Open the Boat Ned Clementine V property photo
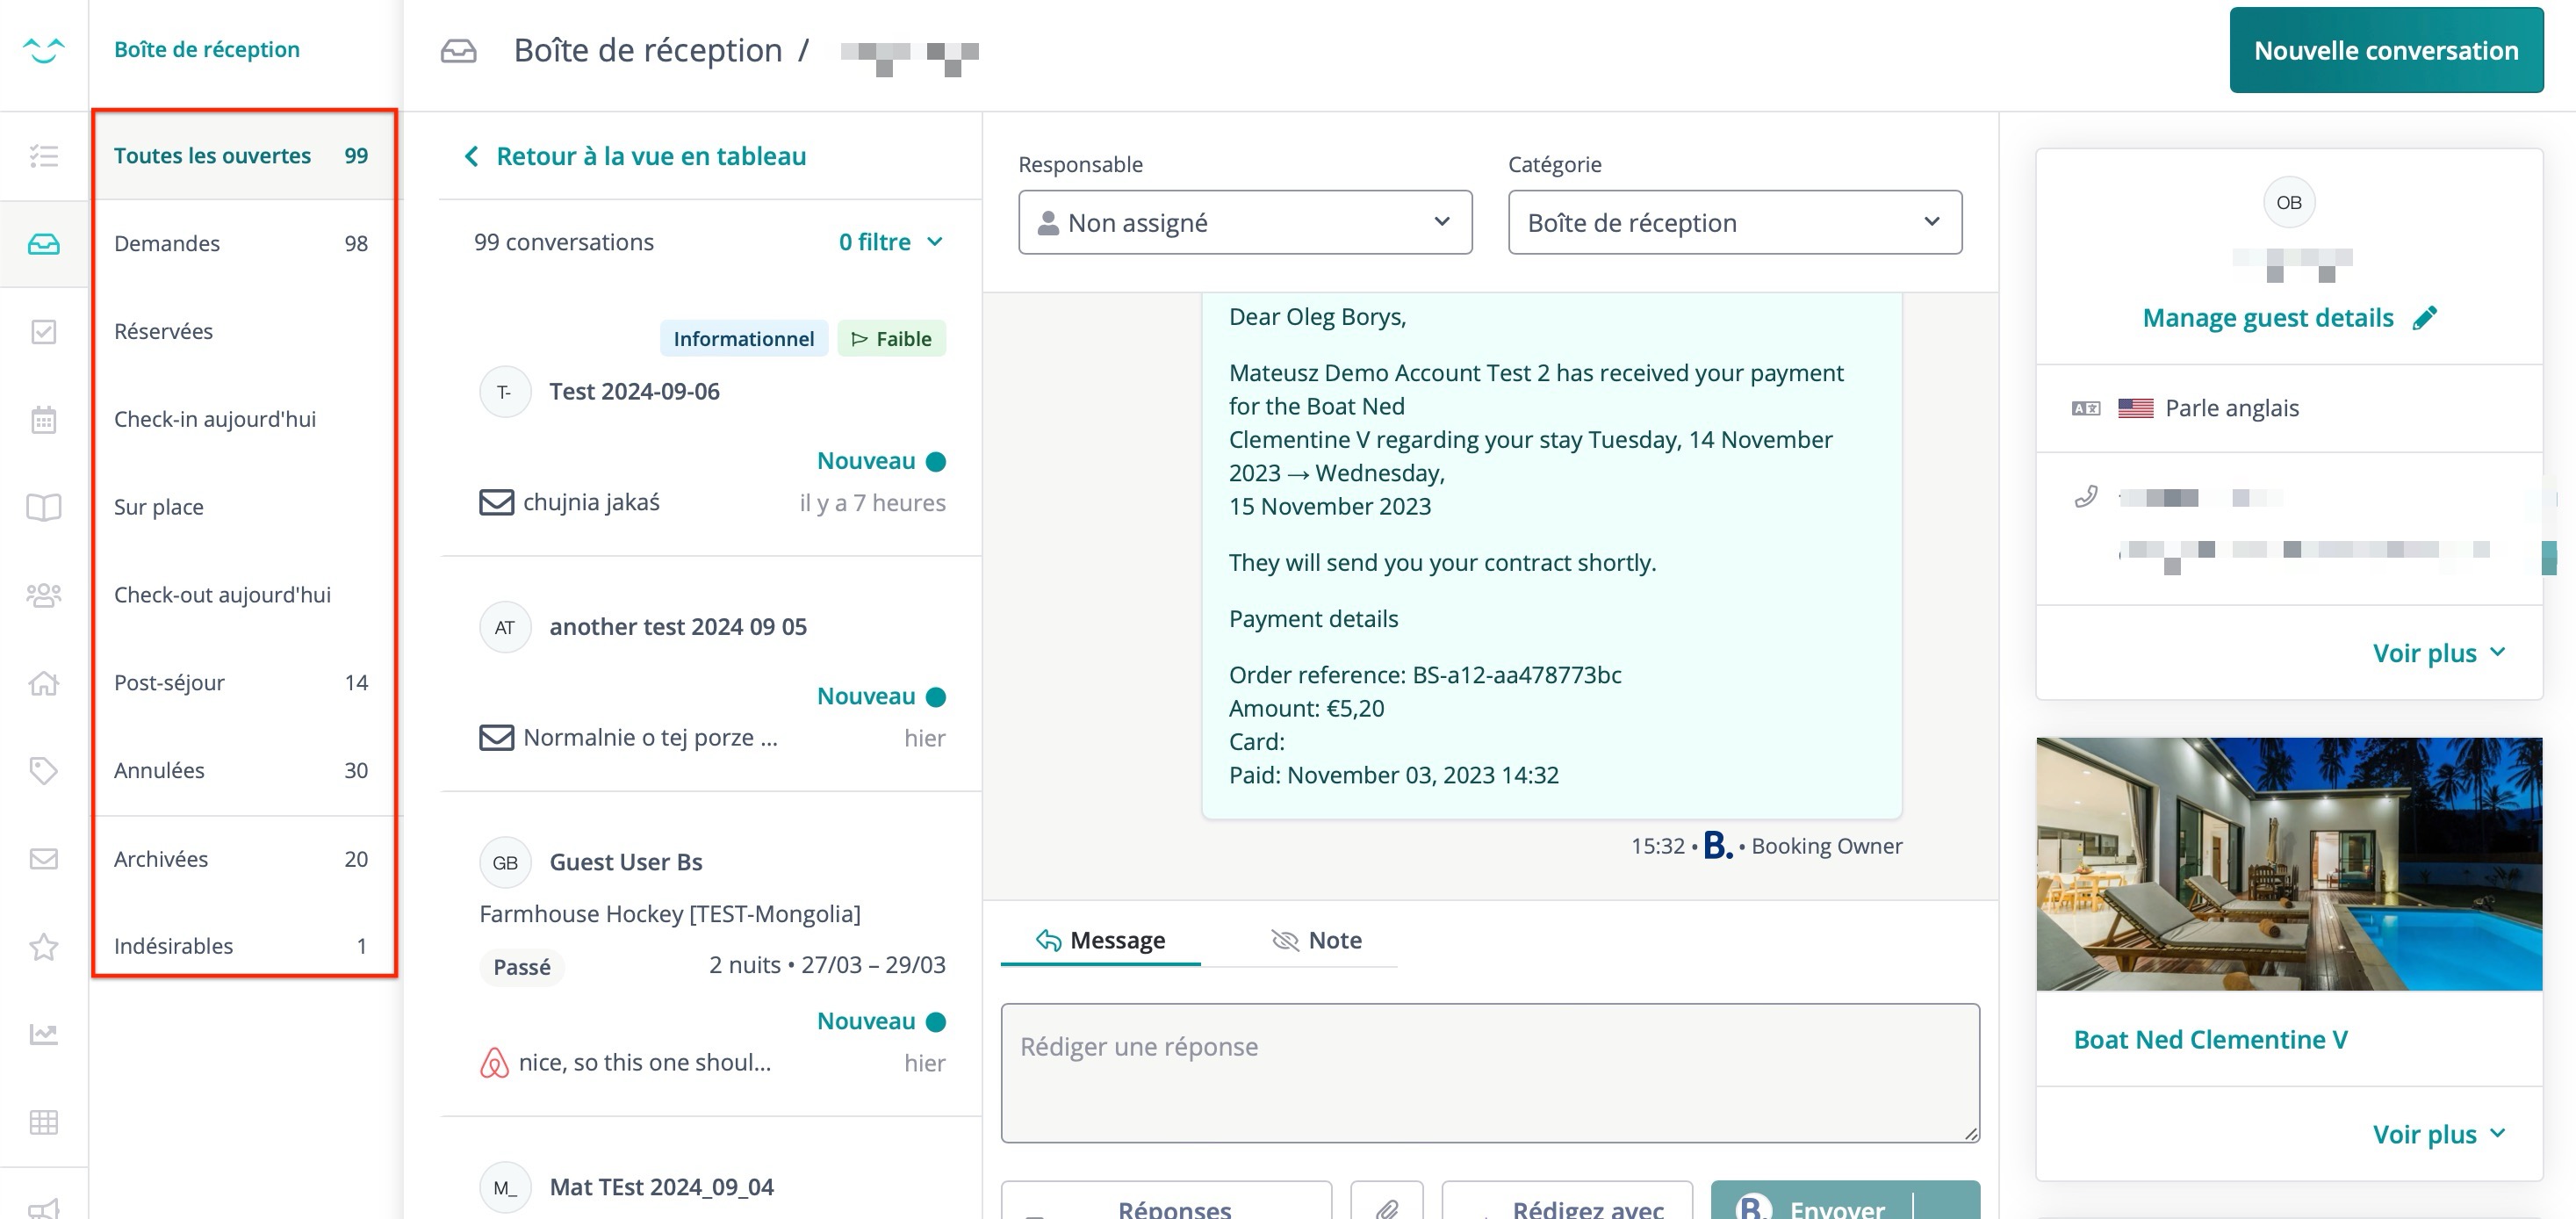 click(x=2288, y=864)
